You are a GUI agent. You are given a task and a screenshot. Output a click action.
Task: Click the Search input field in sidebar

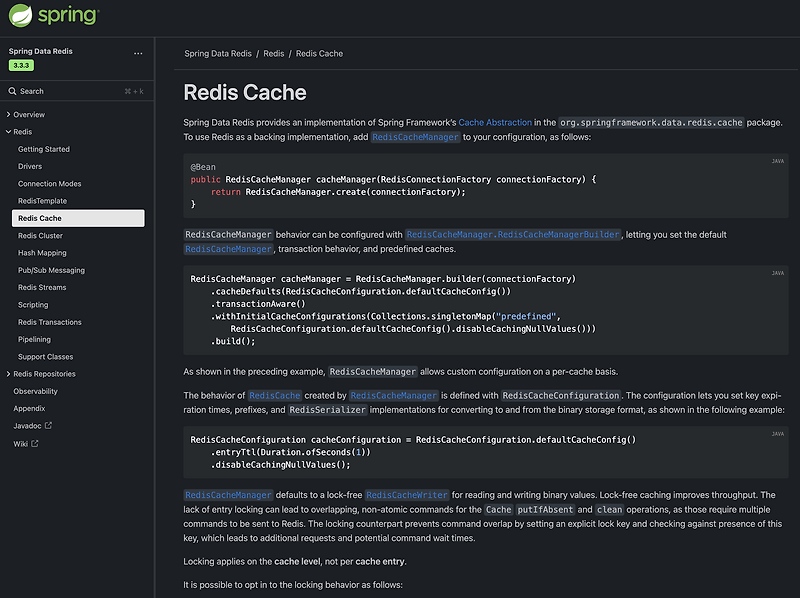[x=70, y=91]
